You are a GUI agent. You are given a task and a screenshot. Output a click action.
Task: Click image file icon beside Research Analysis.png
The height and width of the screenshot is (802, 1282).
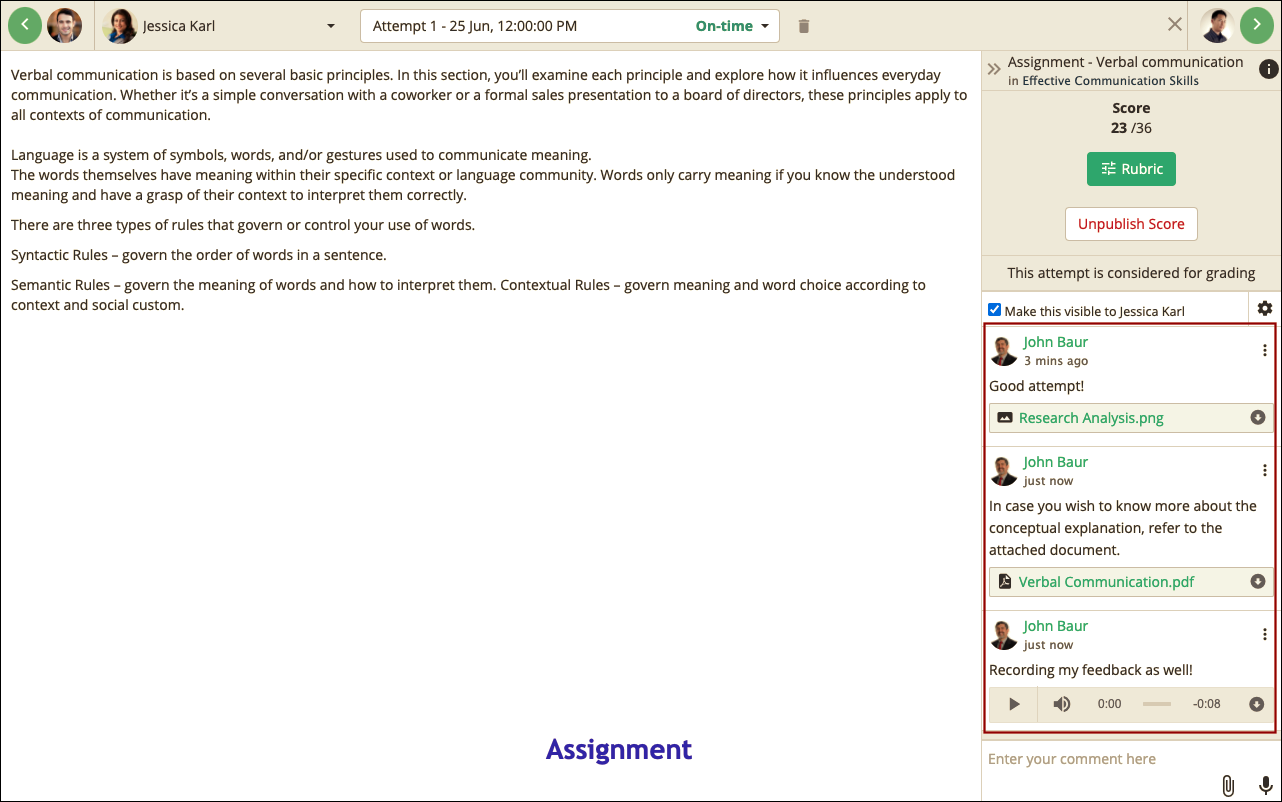pos(1005,418)
